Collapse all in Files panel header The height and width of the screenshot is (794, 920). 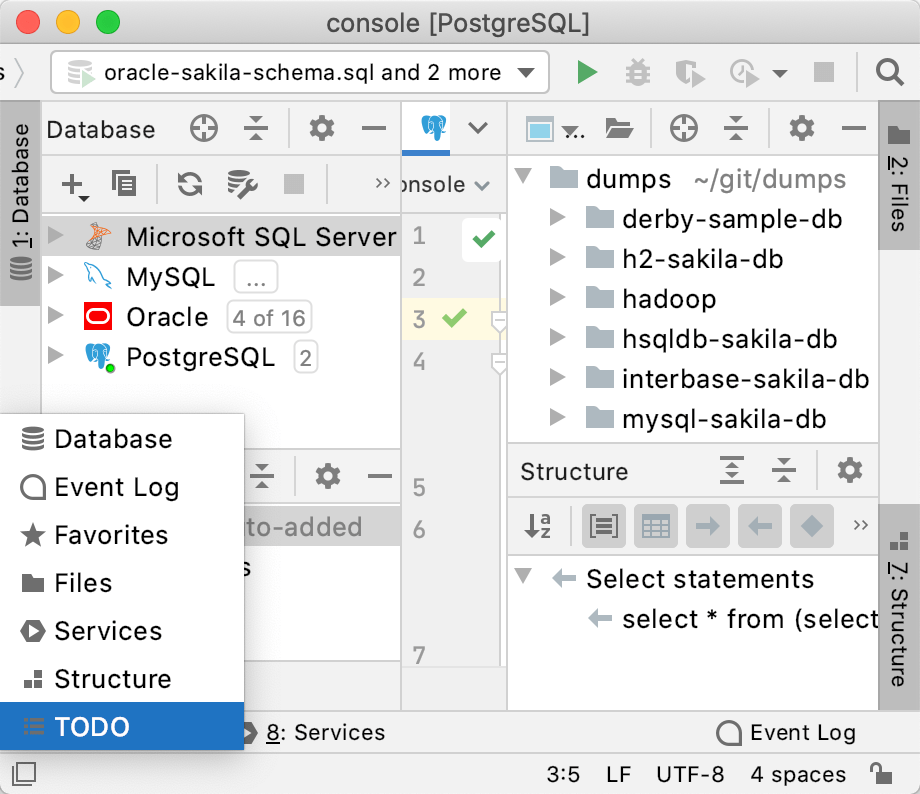tap(736, 128)
